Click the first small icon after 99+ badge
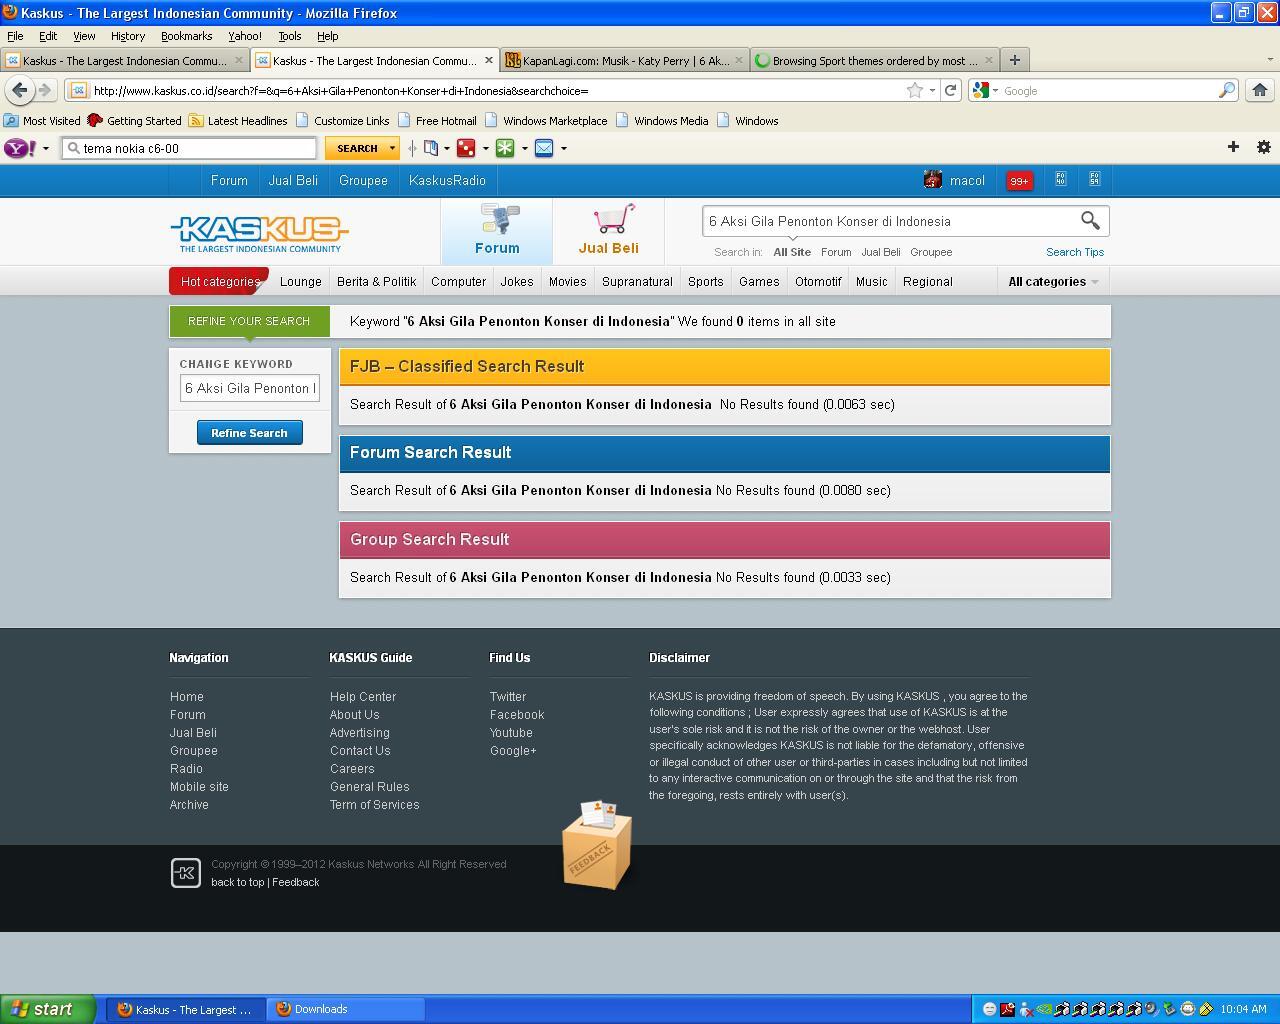 pos(1061,179)
